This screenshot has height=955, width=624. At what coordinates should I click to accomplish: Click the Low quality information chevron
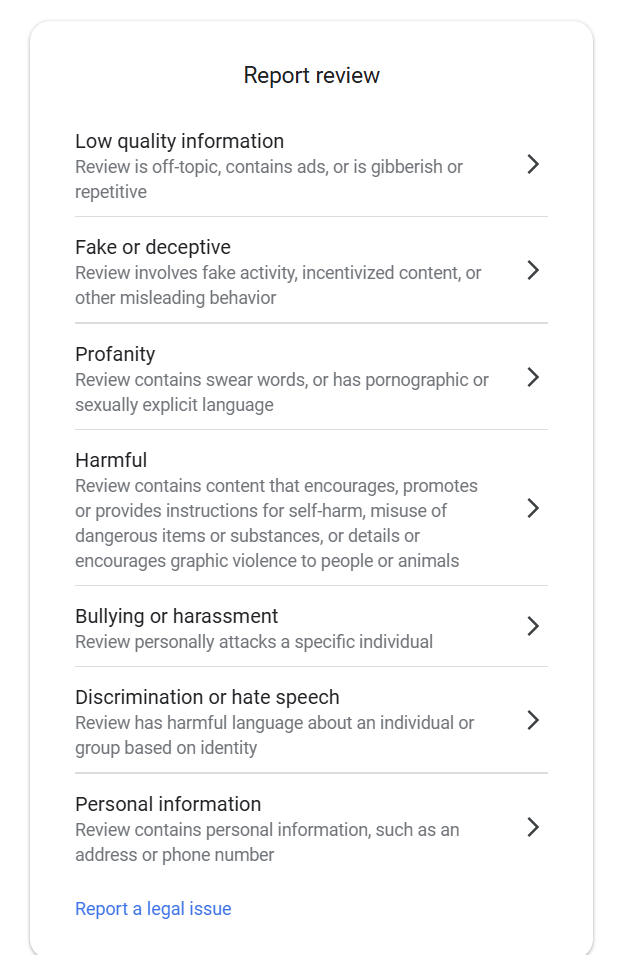coord(533,166)
